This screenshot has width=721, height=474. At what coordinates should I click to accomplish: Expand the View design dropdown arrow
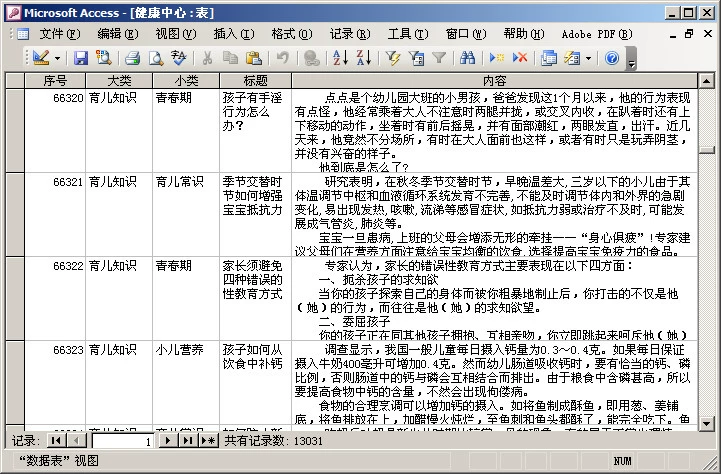(57, 58)
